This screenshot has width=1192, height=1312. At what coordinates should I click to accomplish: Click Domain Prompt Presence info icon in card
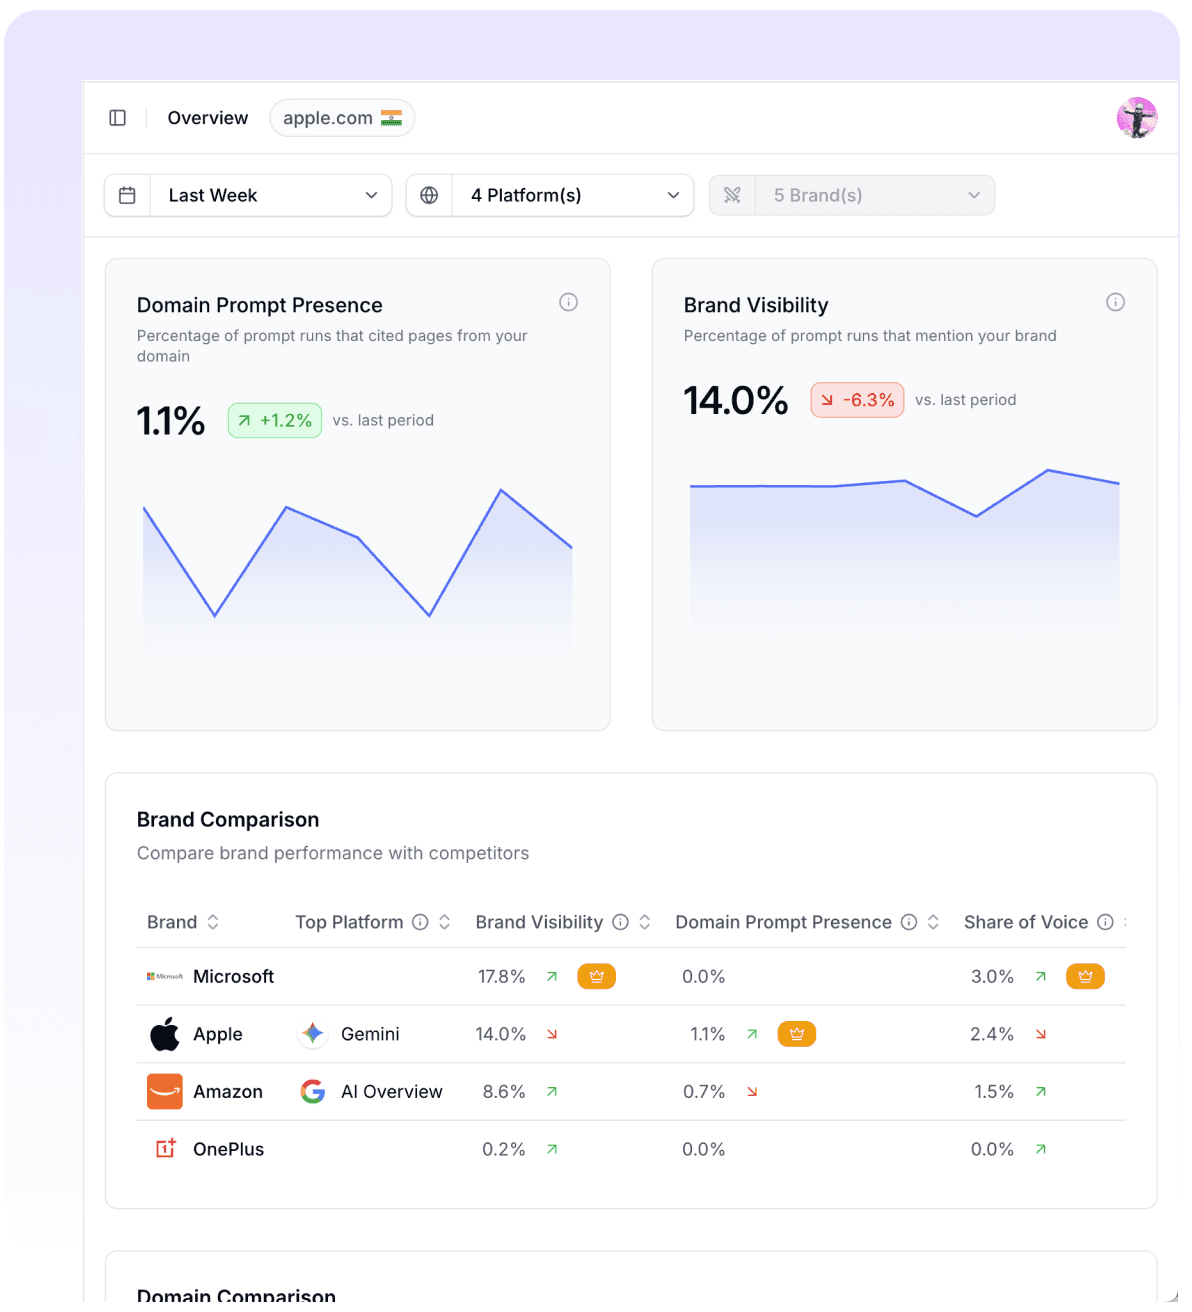click(x=568, y=302)
